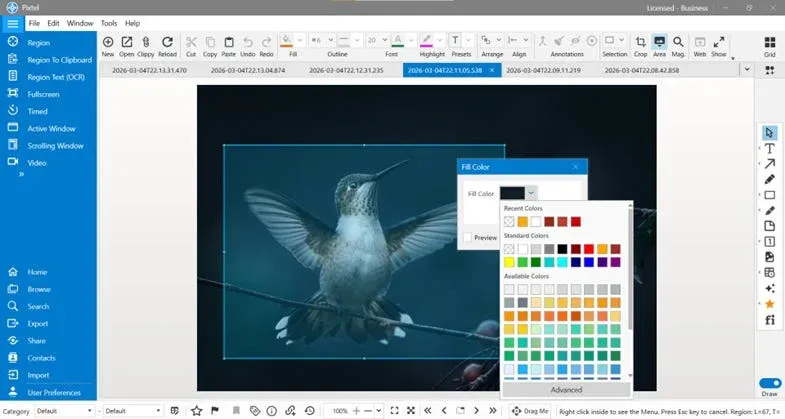Redo the last undone action
785x419 pixels.
(x=266, y=42)
